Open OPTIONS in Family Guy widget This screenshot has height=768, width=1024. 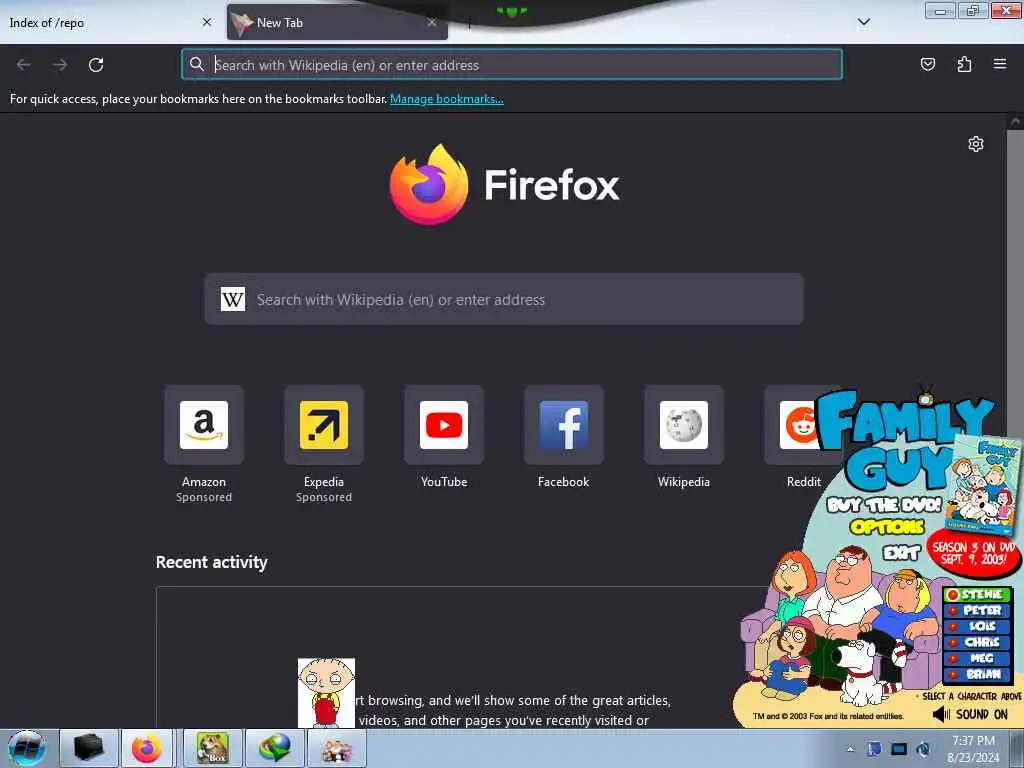887,526
